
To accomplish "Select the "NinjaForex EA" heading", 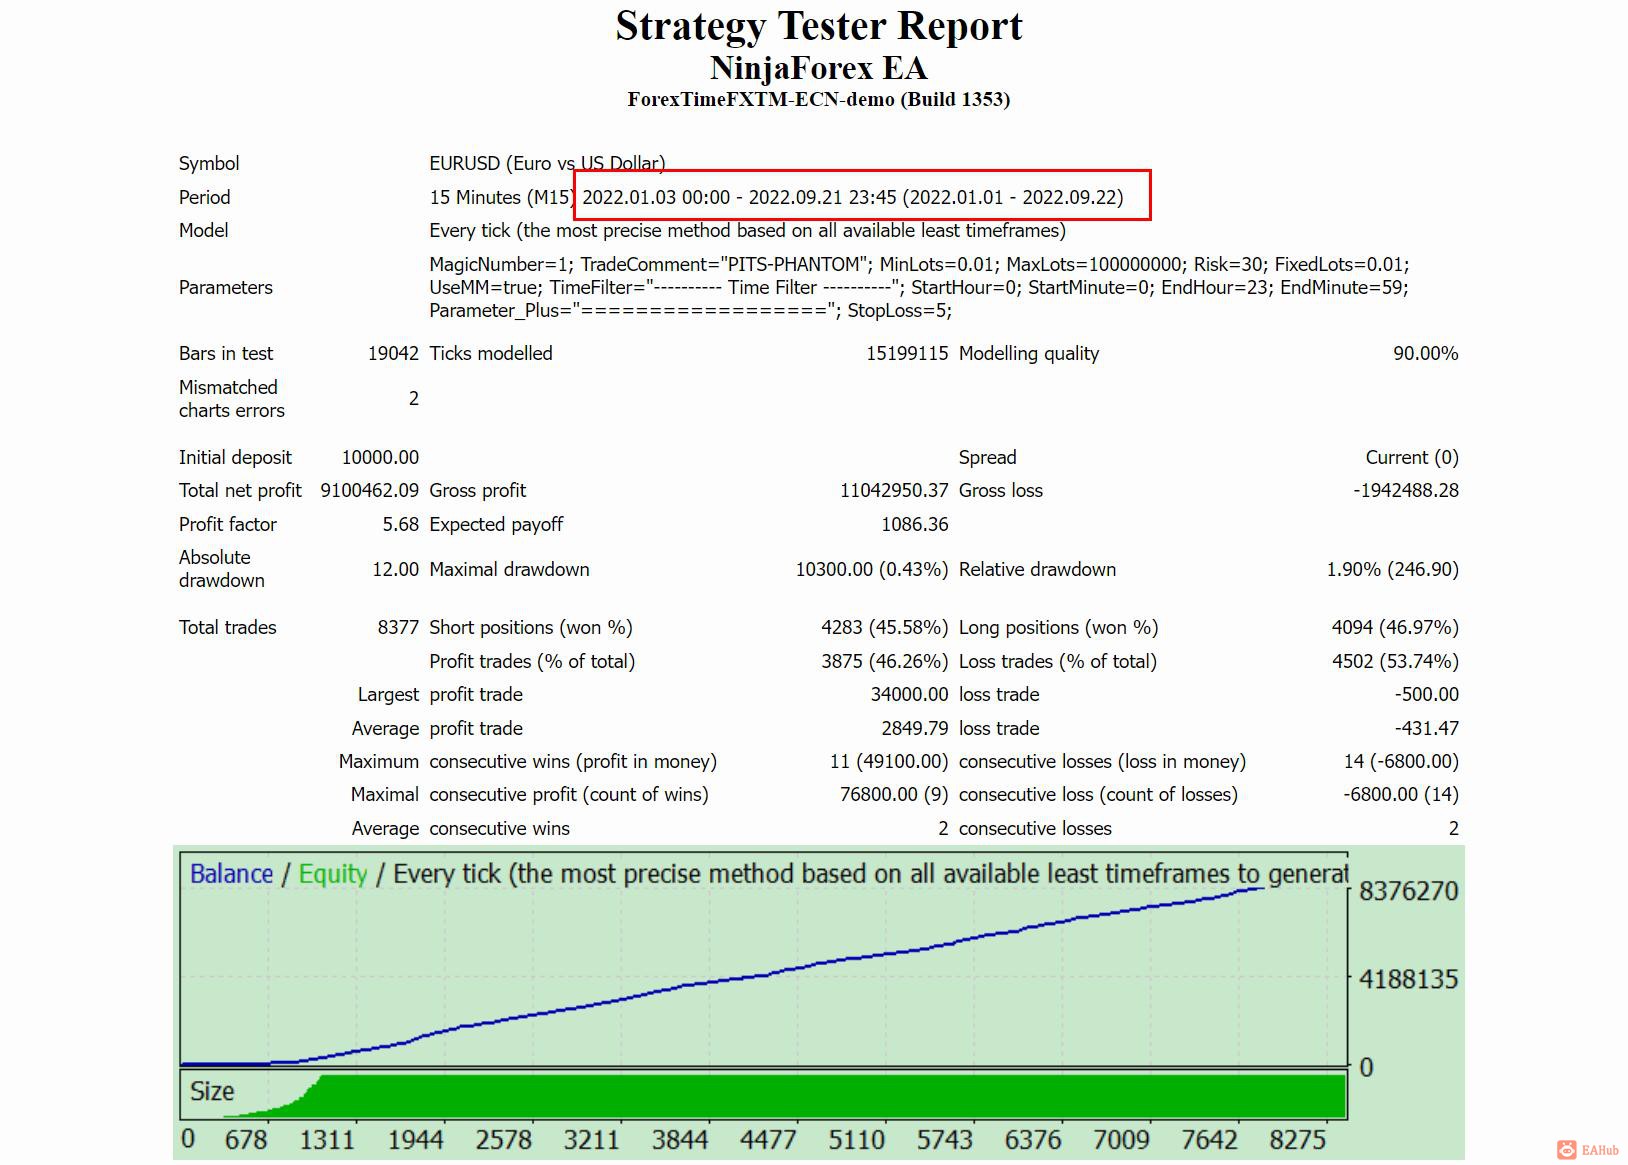I will tap(819, 68).
